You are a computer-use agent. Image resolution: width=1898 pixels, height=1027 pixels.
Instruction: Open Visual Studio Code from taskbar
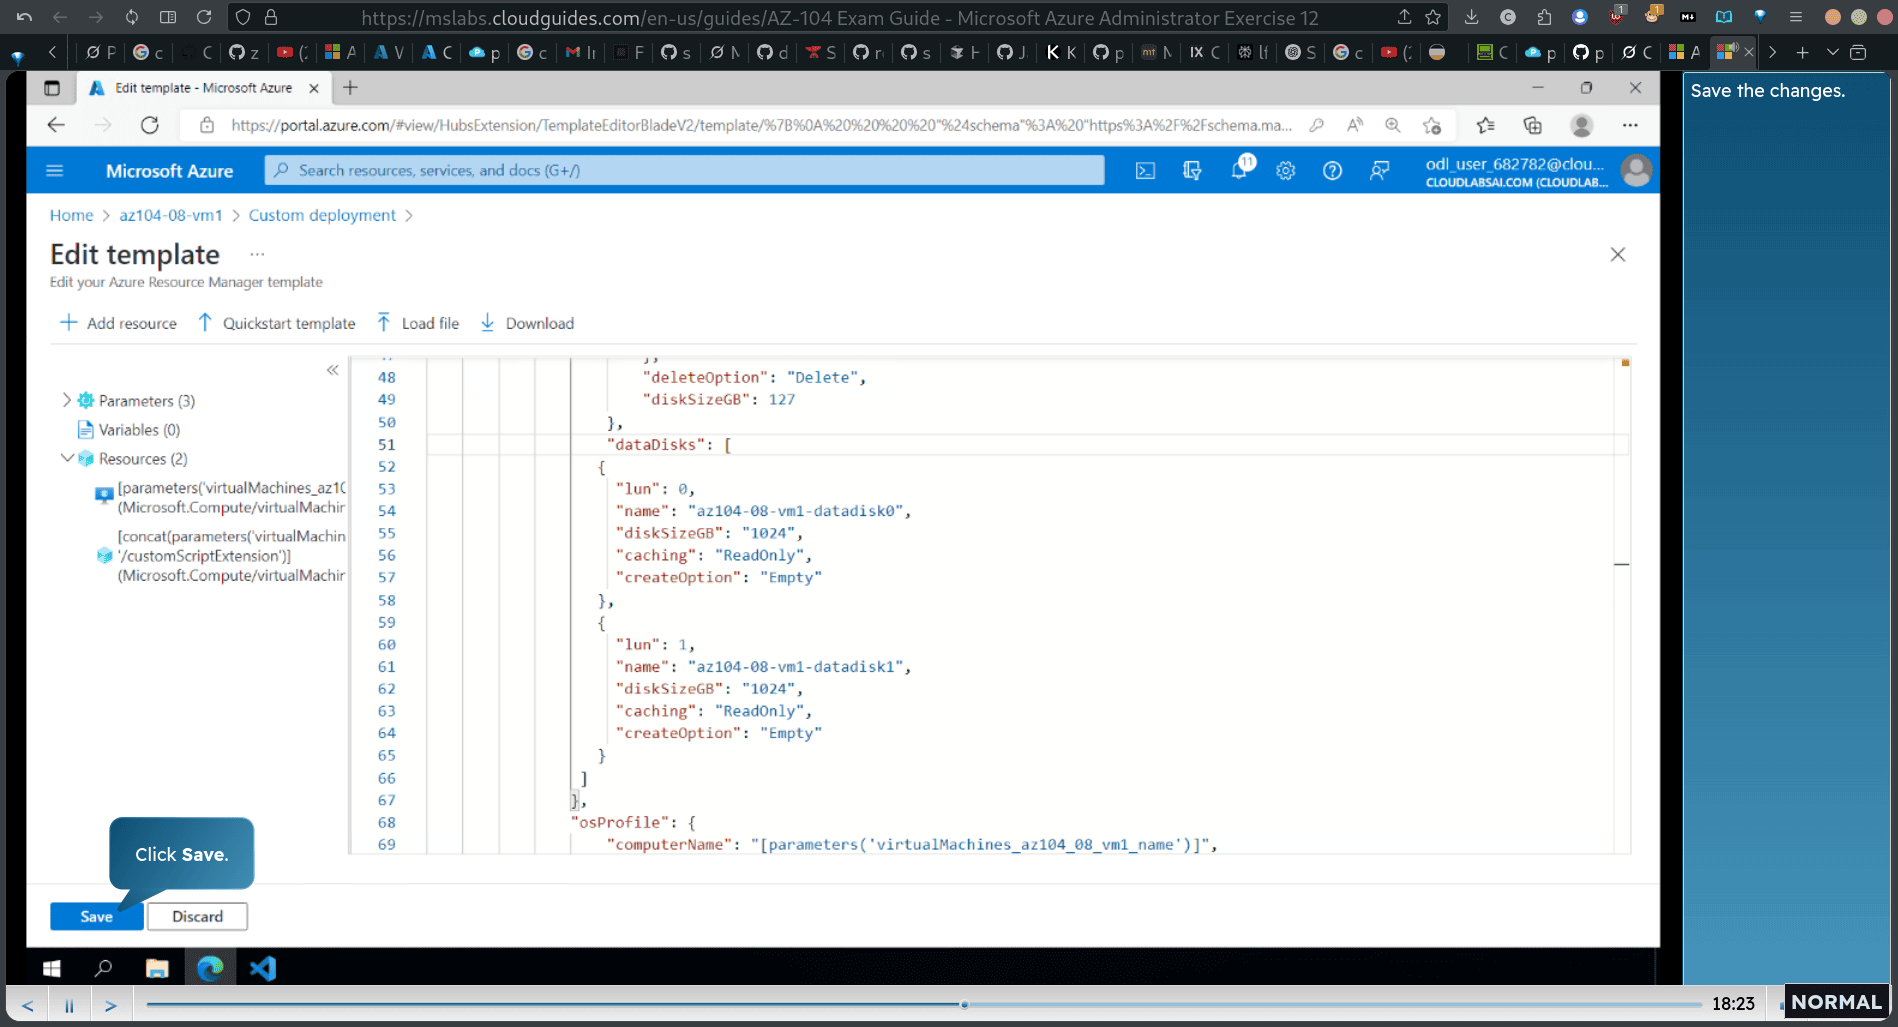point(263,968)
